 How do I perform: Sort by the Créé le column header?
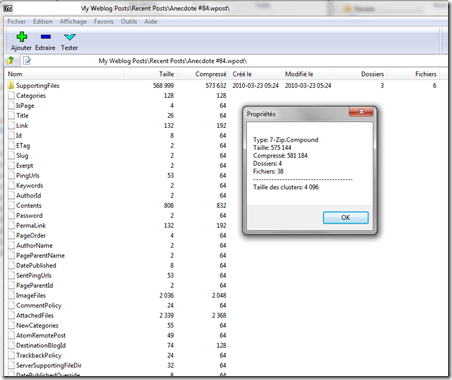tap(255, 74)
